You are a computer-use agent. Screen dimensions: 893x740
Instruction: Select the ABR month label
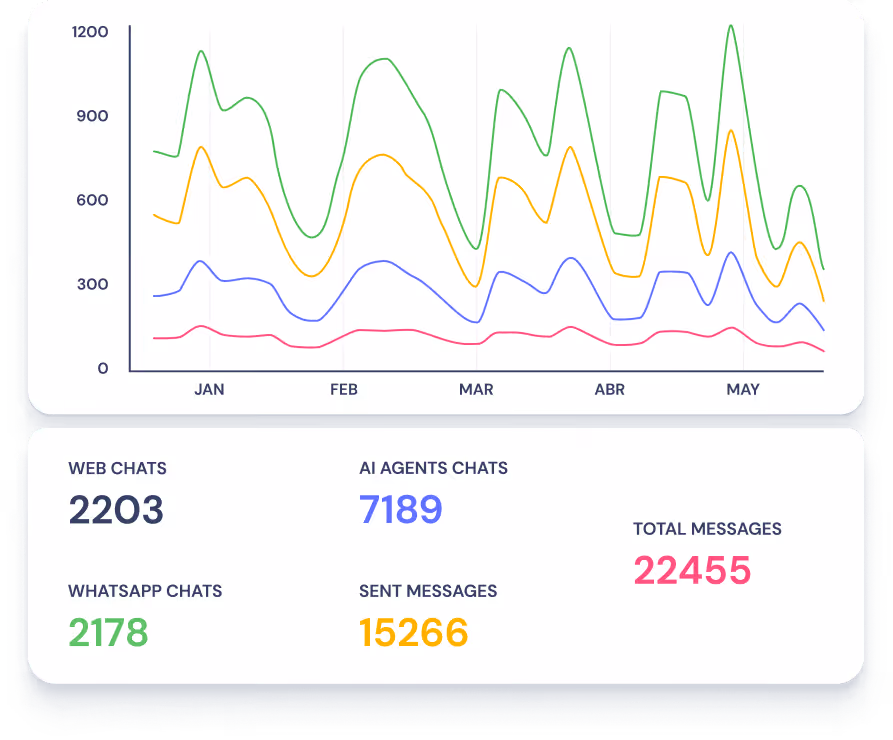click(x=609, y=390)
